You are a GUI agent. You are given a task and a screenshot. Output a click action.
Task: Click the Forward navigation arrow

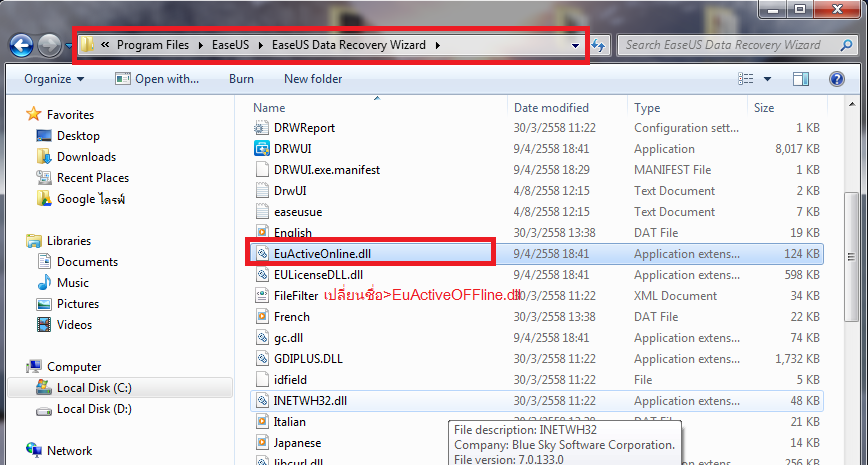(x=49, y=45)
